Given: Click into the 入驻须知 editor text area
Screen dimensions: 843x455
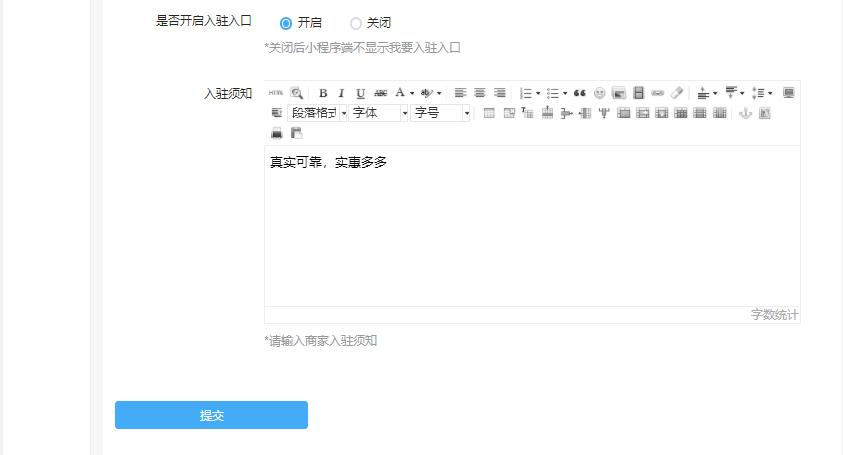Looking at the screenshot, I should (532, 226).
